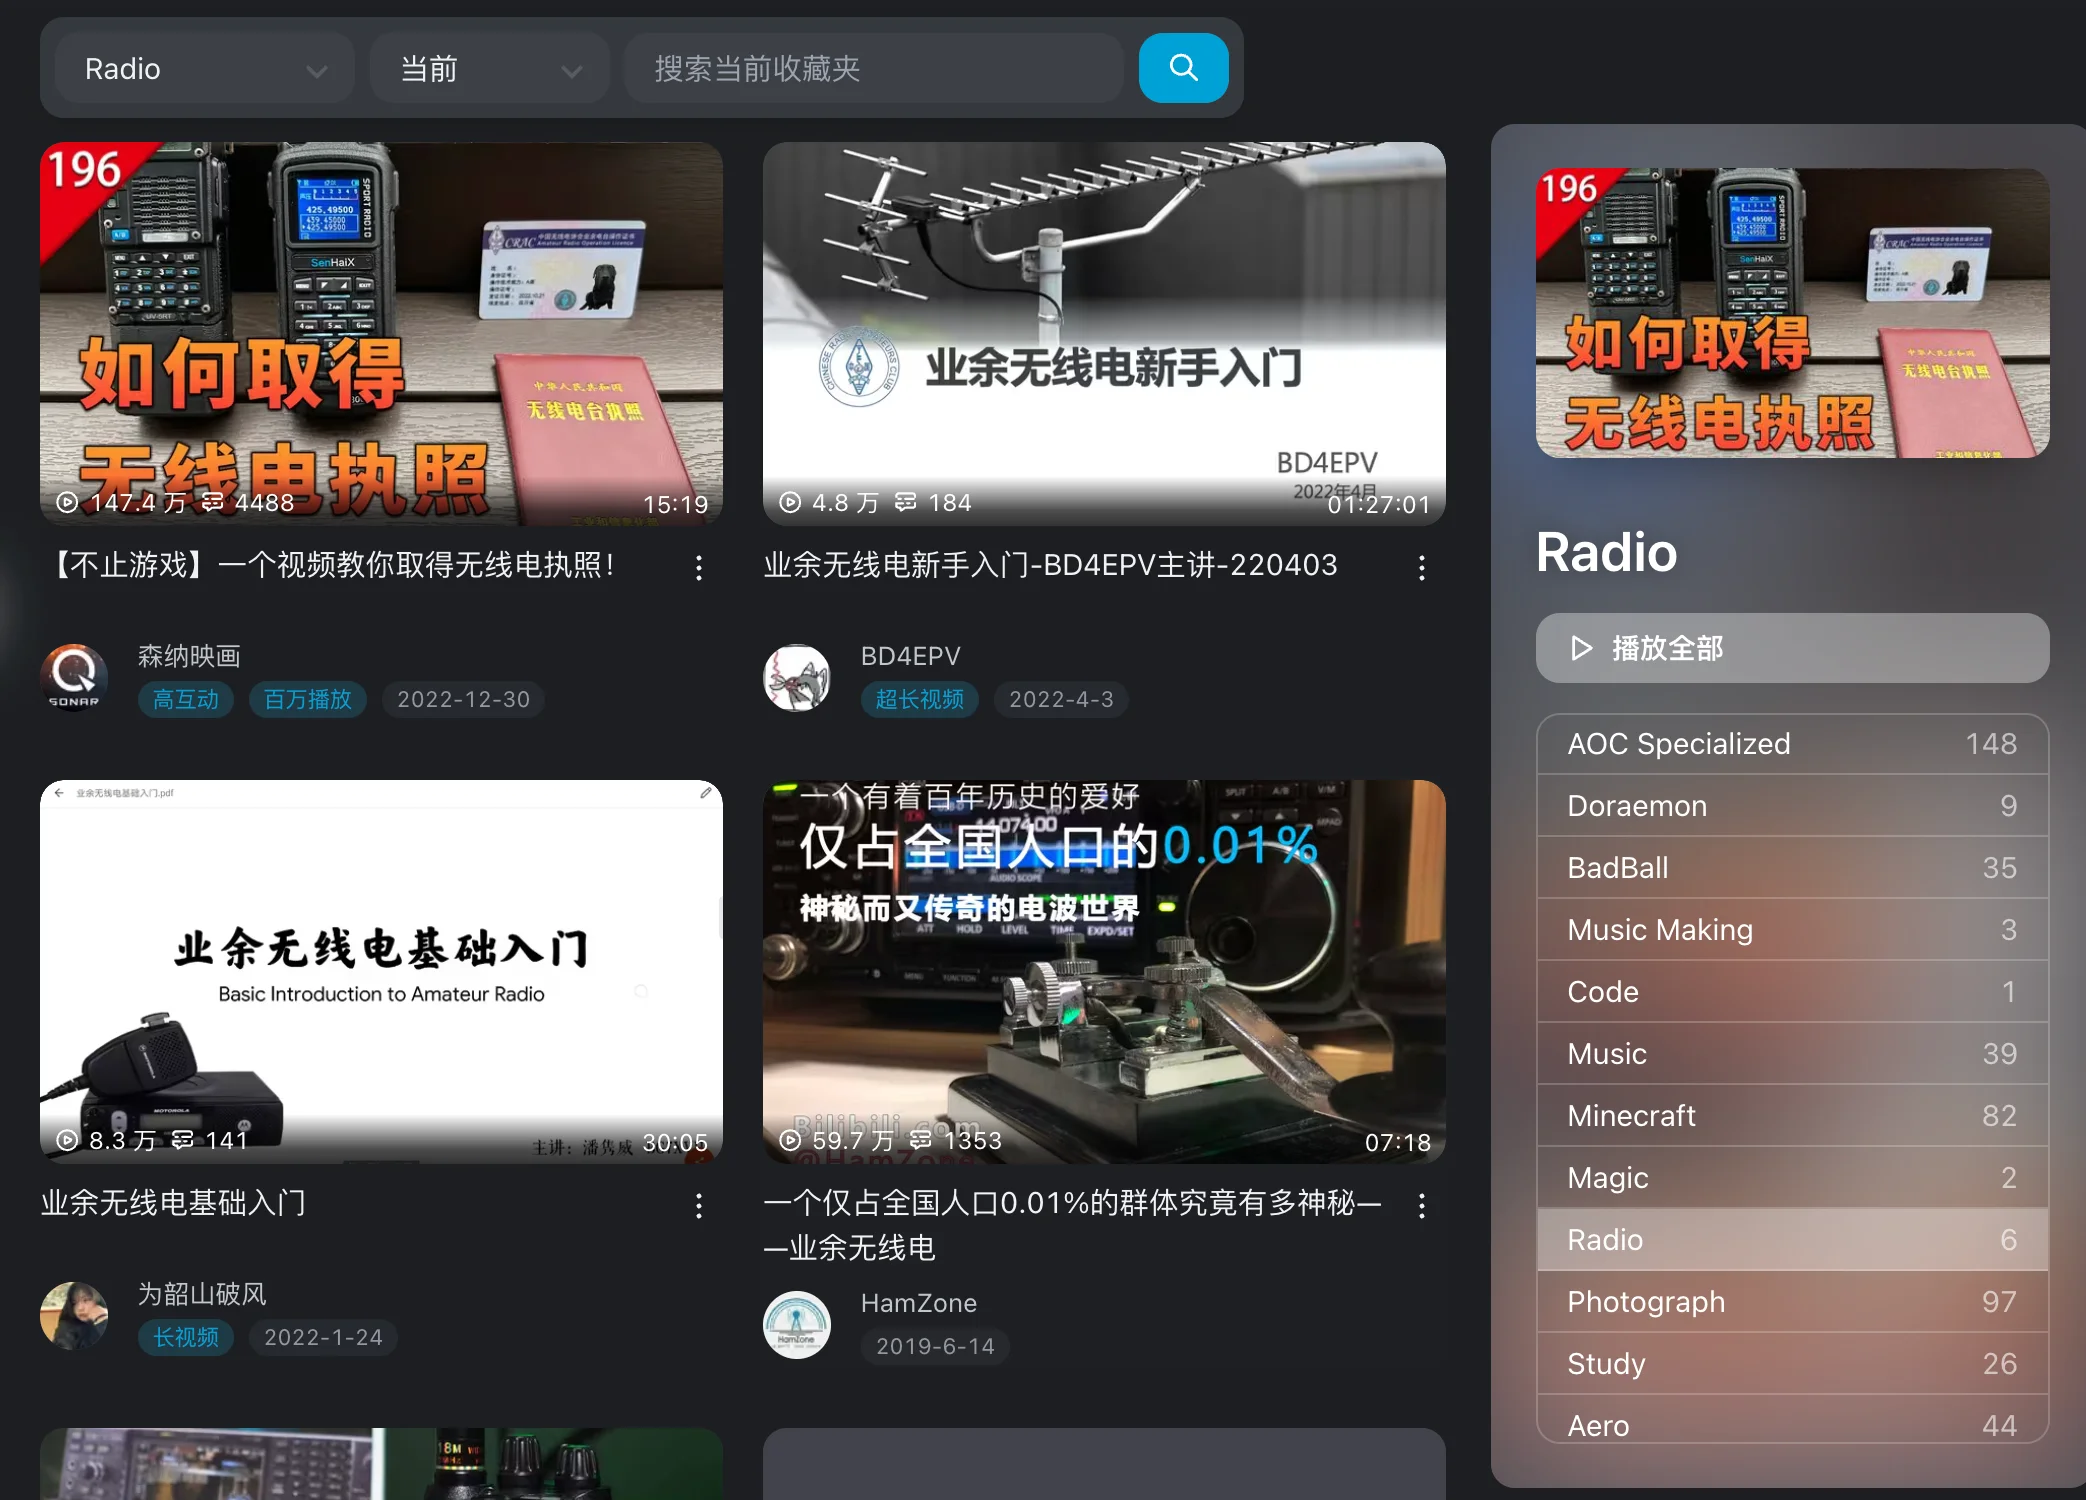2086x1500 pixels.
Task: Click 播放全部 play all button
Action: 1792,648
